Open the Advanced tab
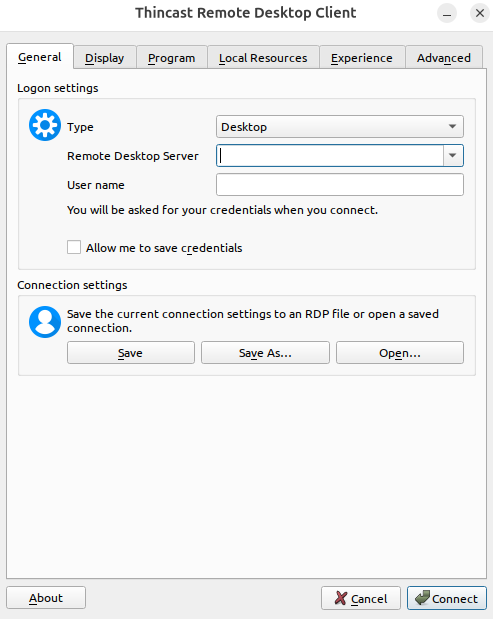Image resolution: width=493 pixels, height=619 pixels. click(444, 58)
